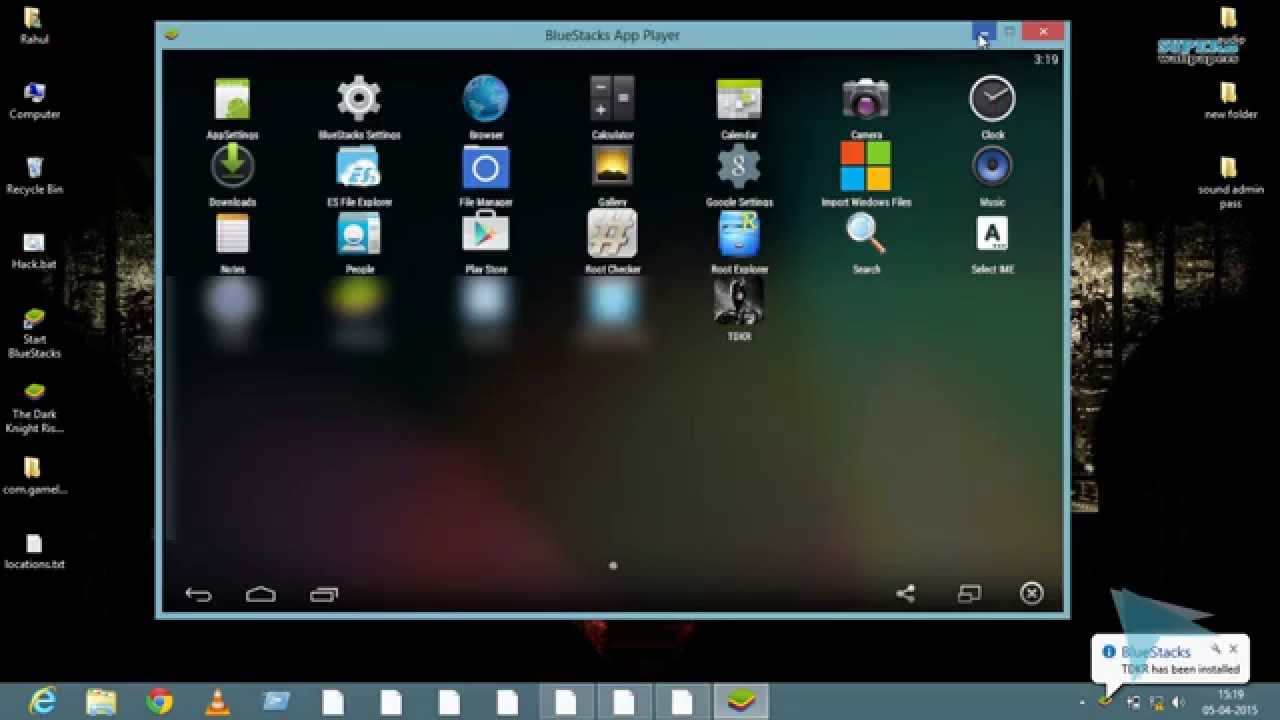Launch ES File Explorer
The height and width of the screenshot is (720, 1280).
[359, 167]
